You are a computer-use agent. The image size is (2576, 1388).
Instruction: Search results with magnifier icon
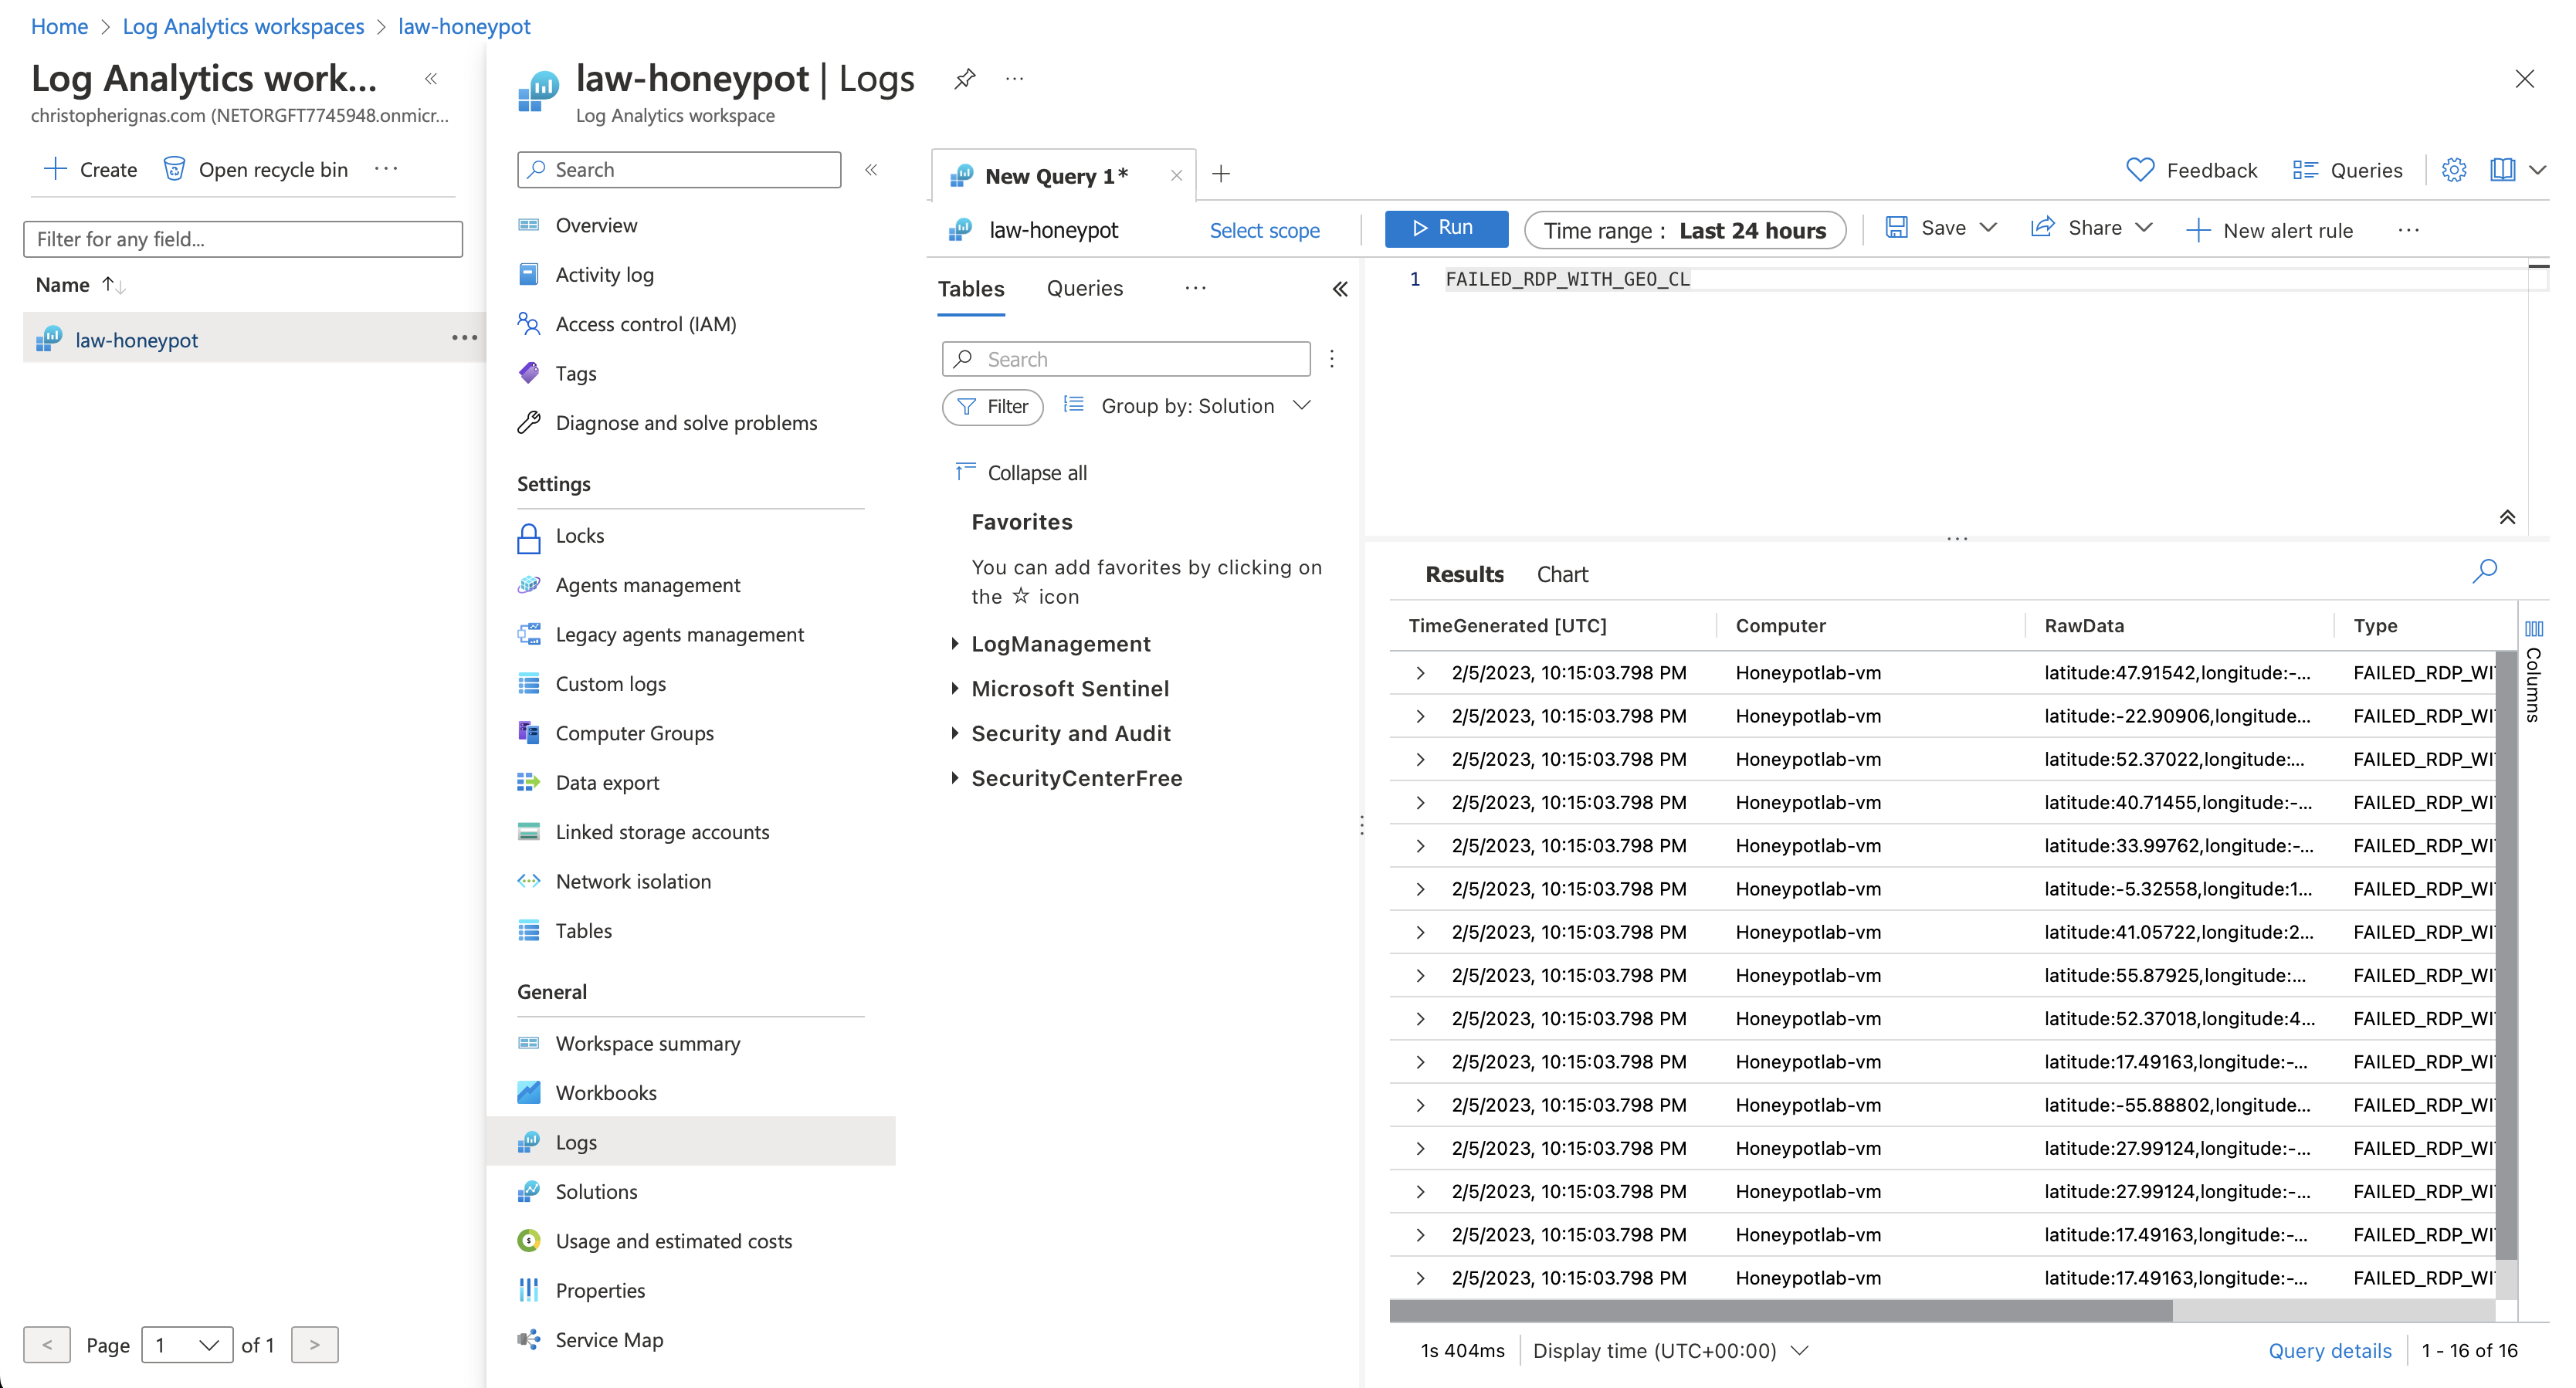click(x=2485, y=571)
